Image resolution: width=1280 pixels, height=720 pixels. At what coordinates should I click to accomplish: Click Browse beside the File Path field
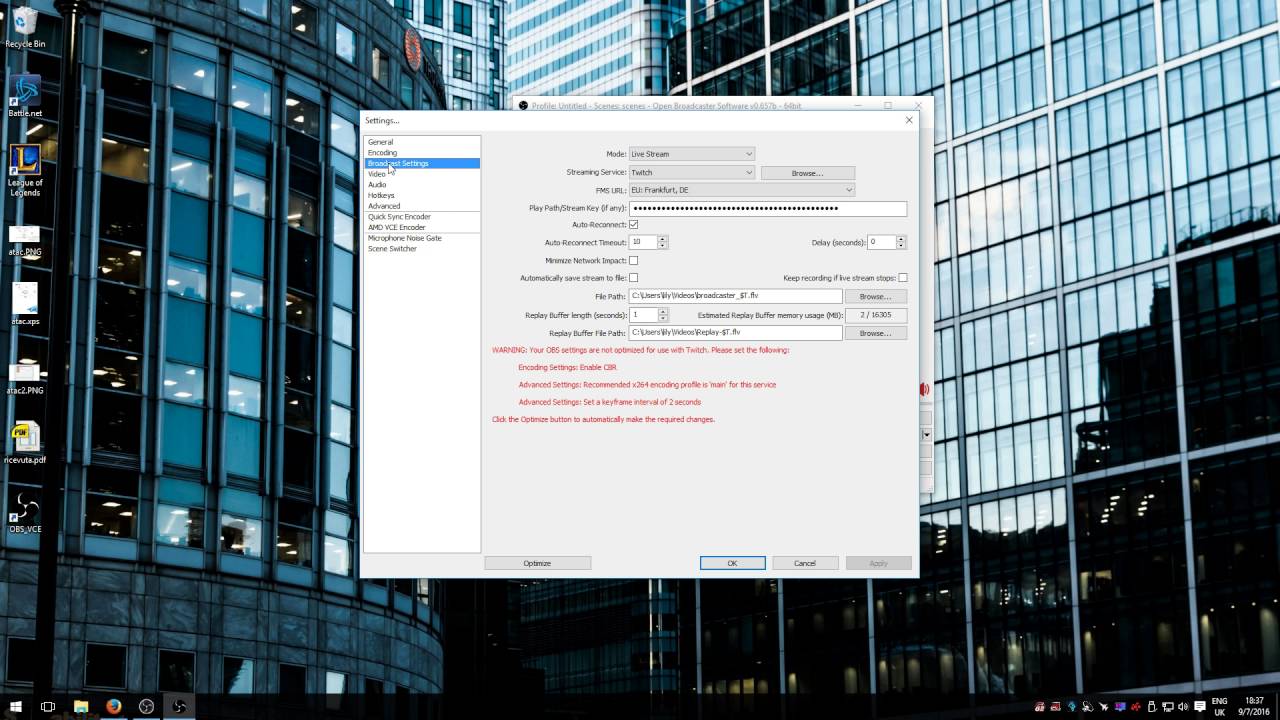point(875,296)
